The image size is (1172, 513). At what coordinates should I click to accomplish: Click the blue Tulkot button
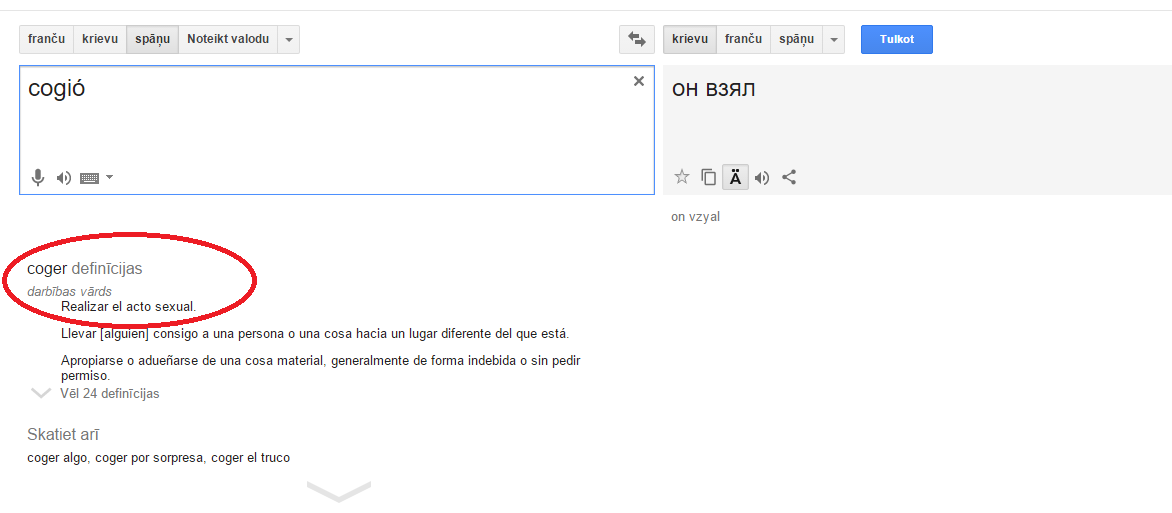(x=897, y=40)
